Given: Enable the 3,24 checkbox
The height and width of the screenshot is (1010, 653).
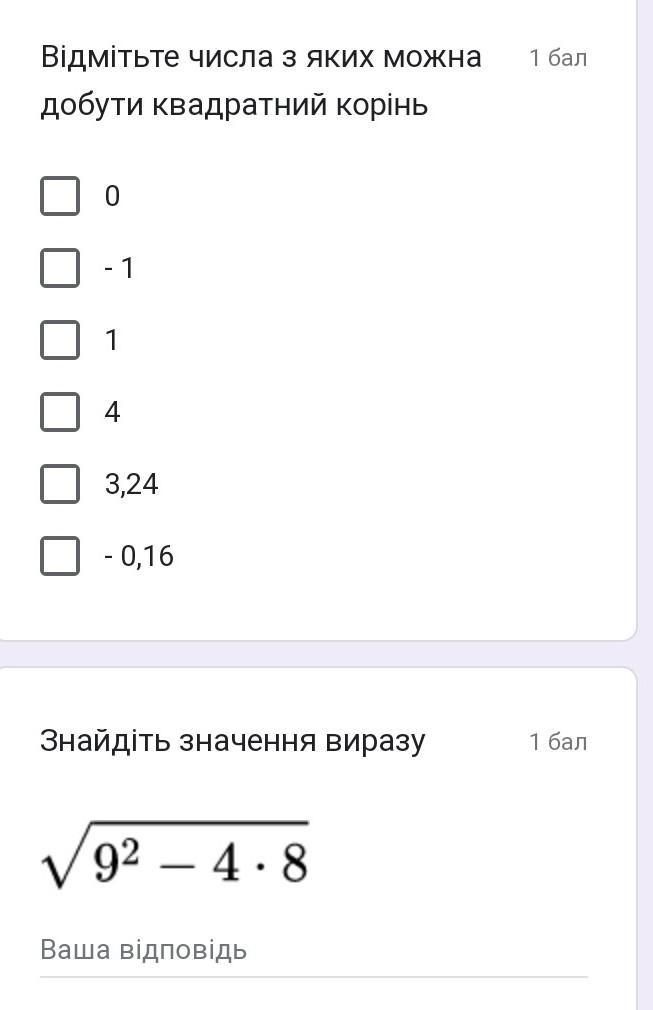Looking at the screenshot, I should [x=60, y=484].
